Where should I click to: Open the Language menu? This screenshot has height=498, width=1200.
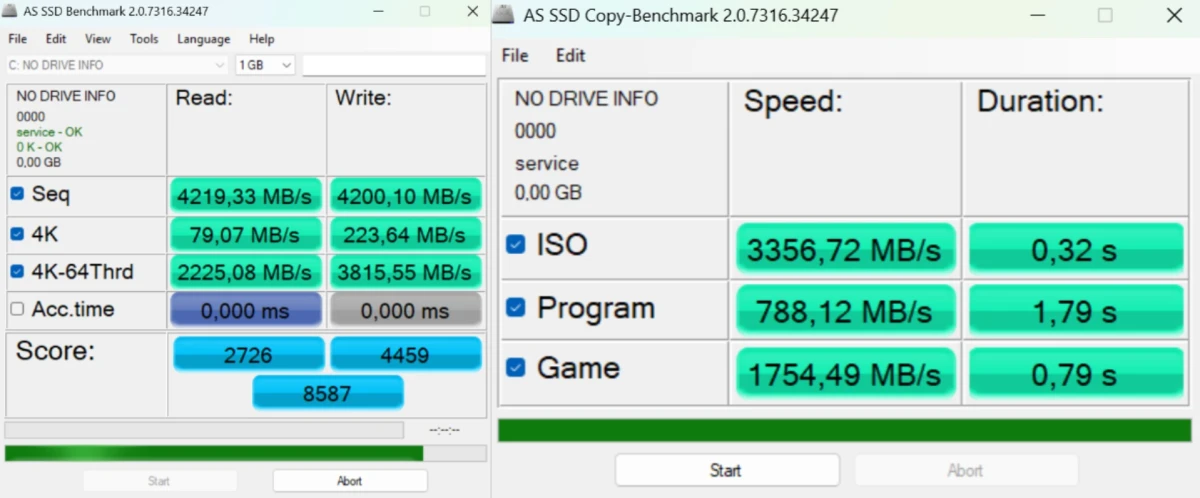203,39
